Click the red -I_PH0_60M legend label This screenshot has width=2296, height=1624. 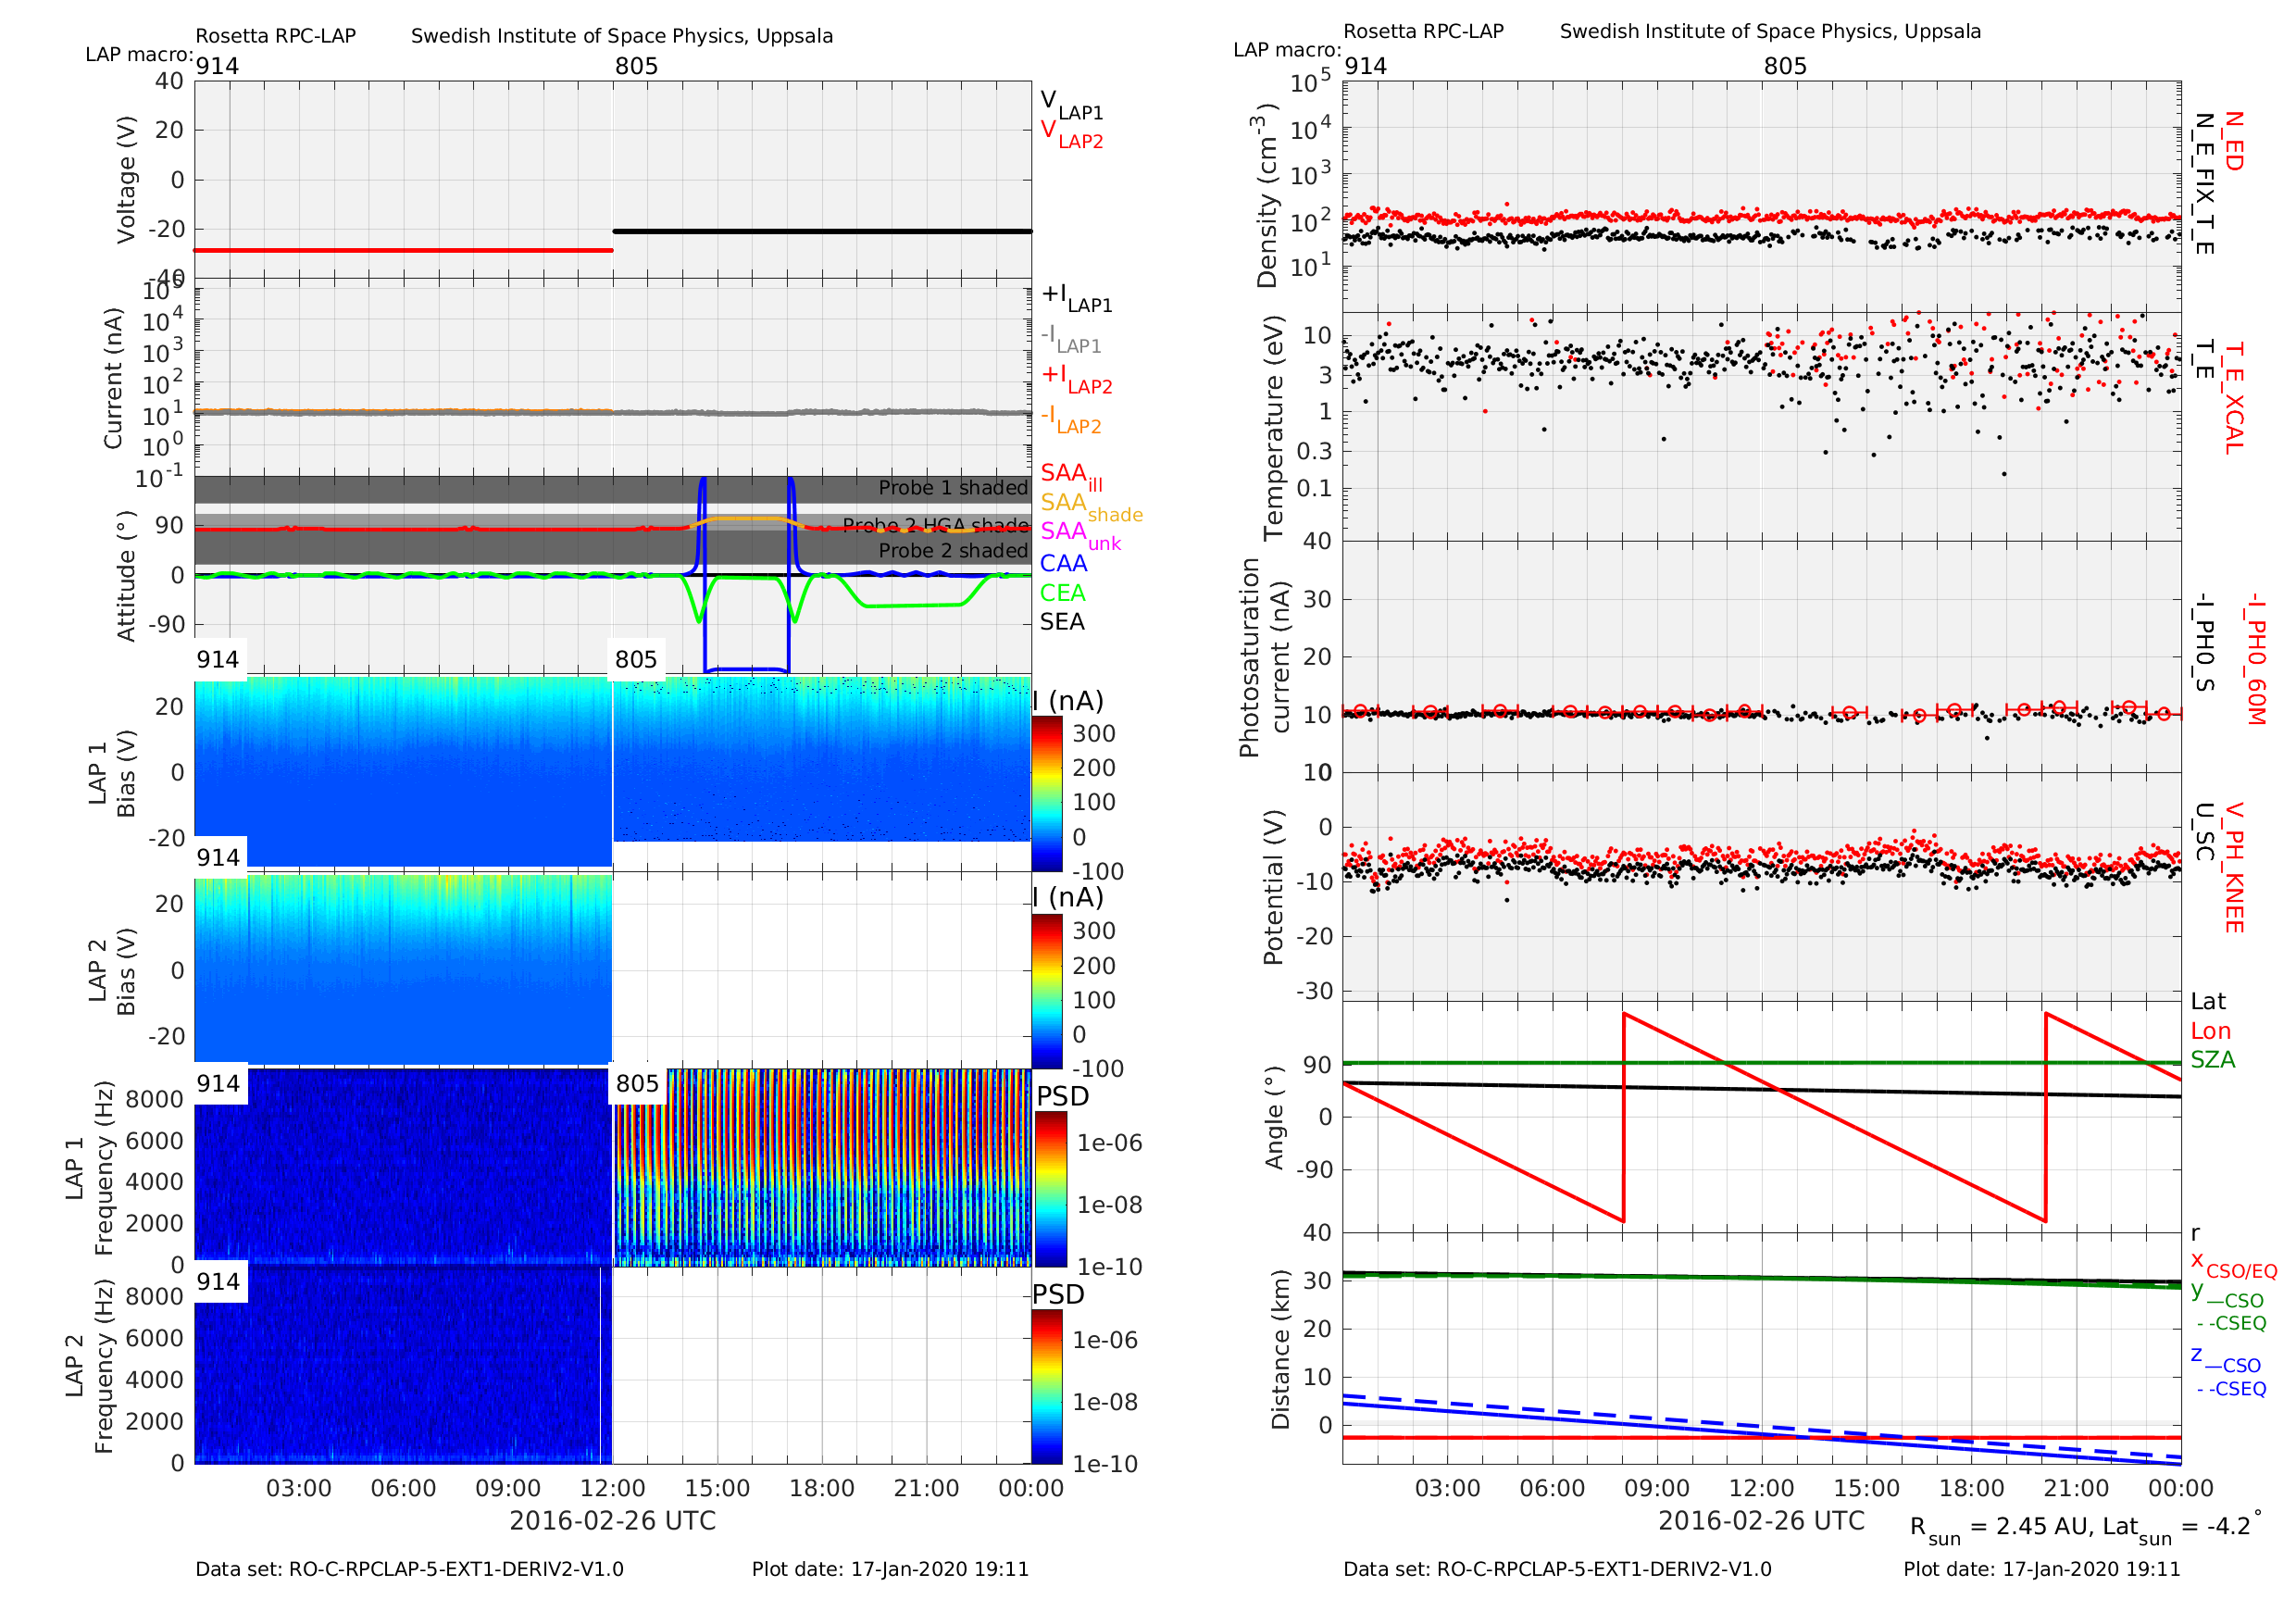pos(2254,659)
